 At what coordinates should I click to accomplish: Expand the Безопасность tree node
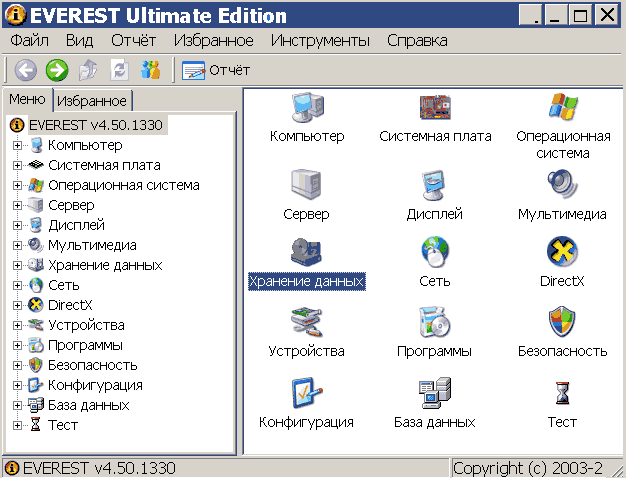[x=17, y=365]
